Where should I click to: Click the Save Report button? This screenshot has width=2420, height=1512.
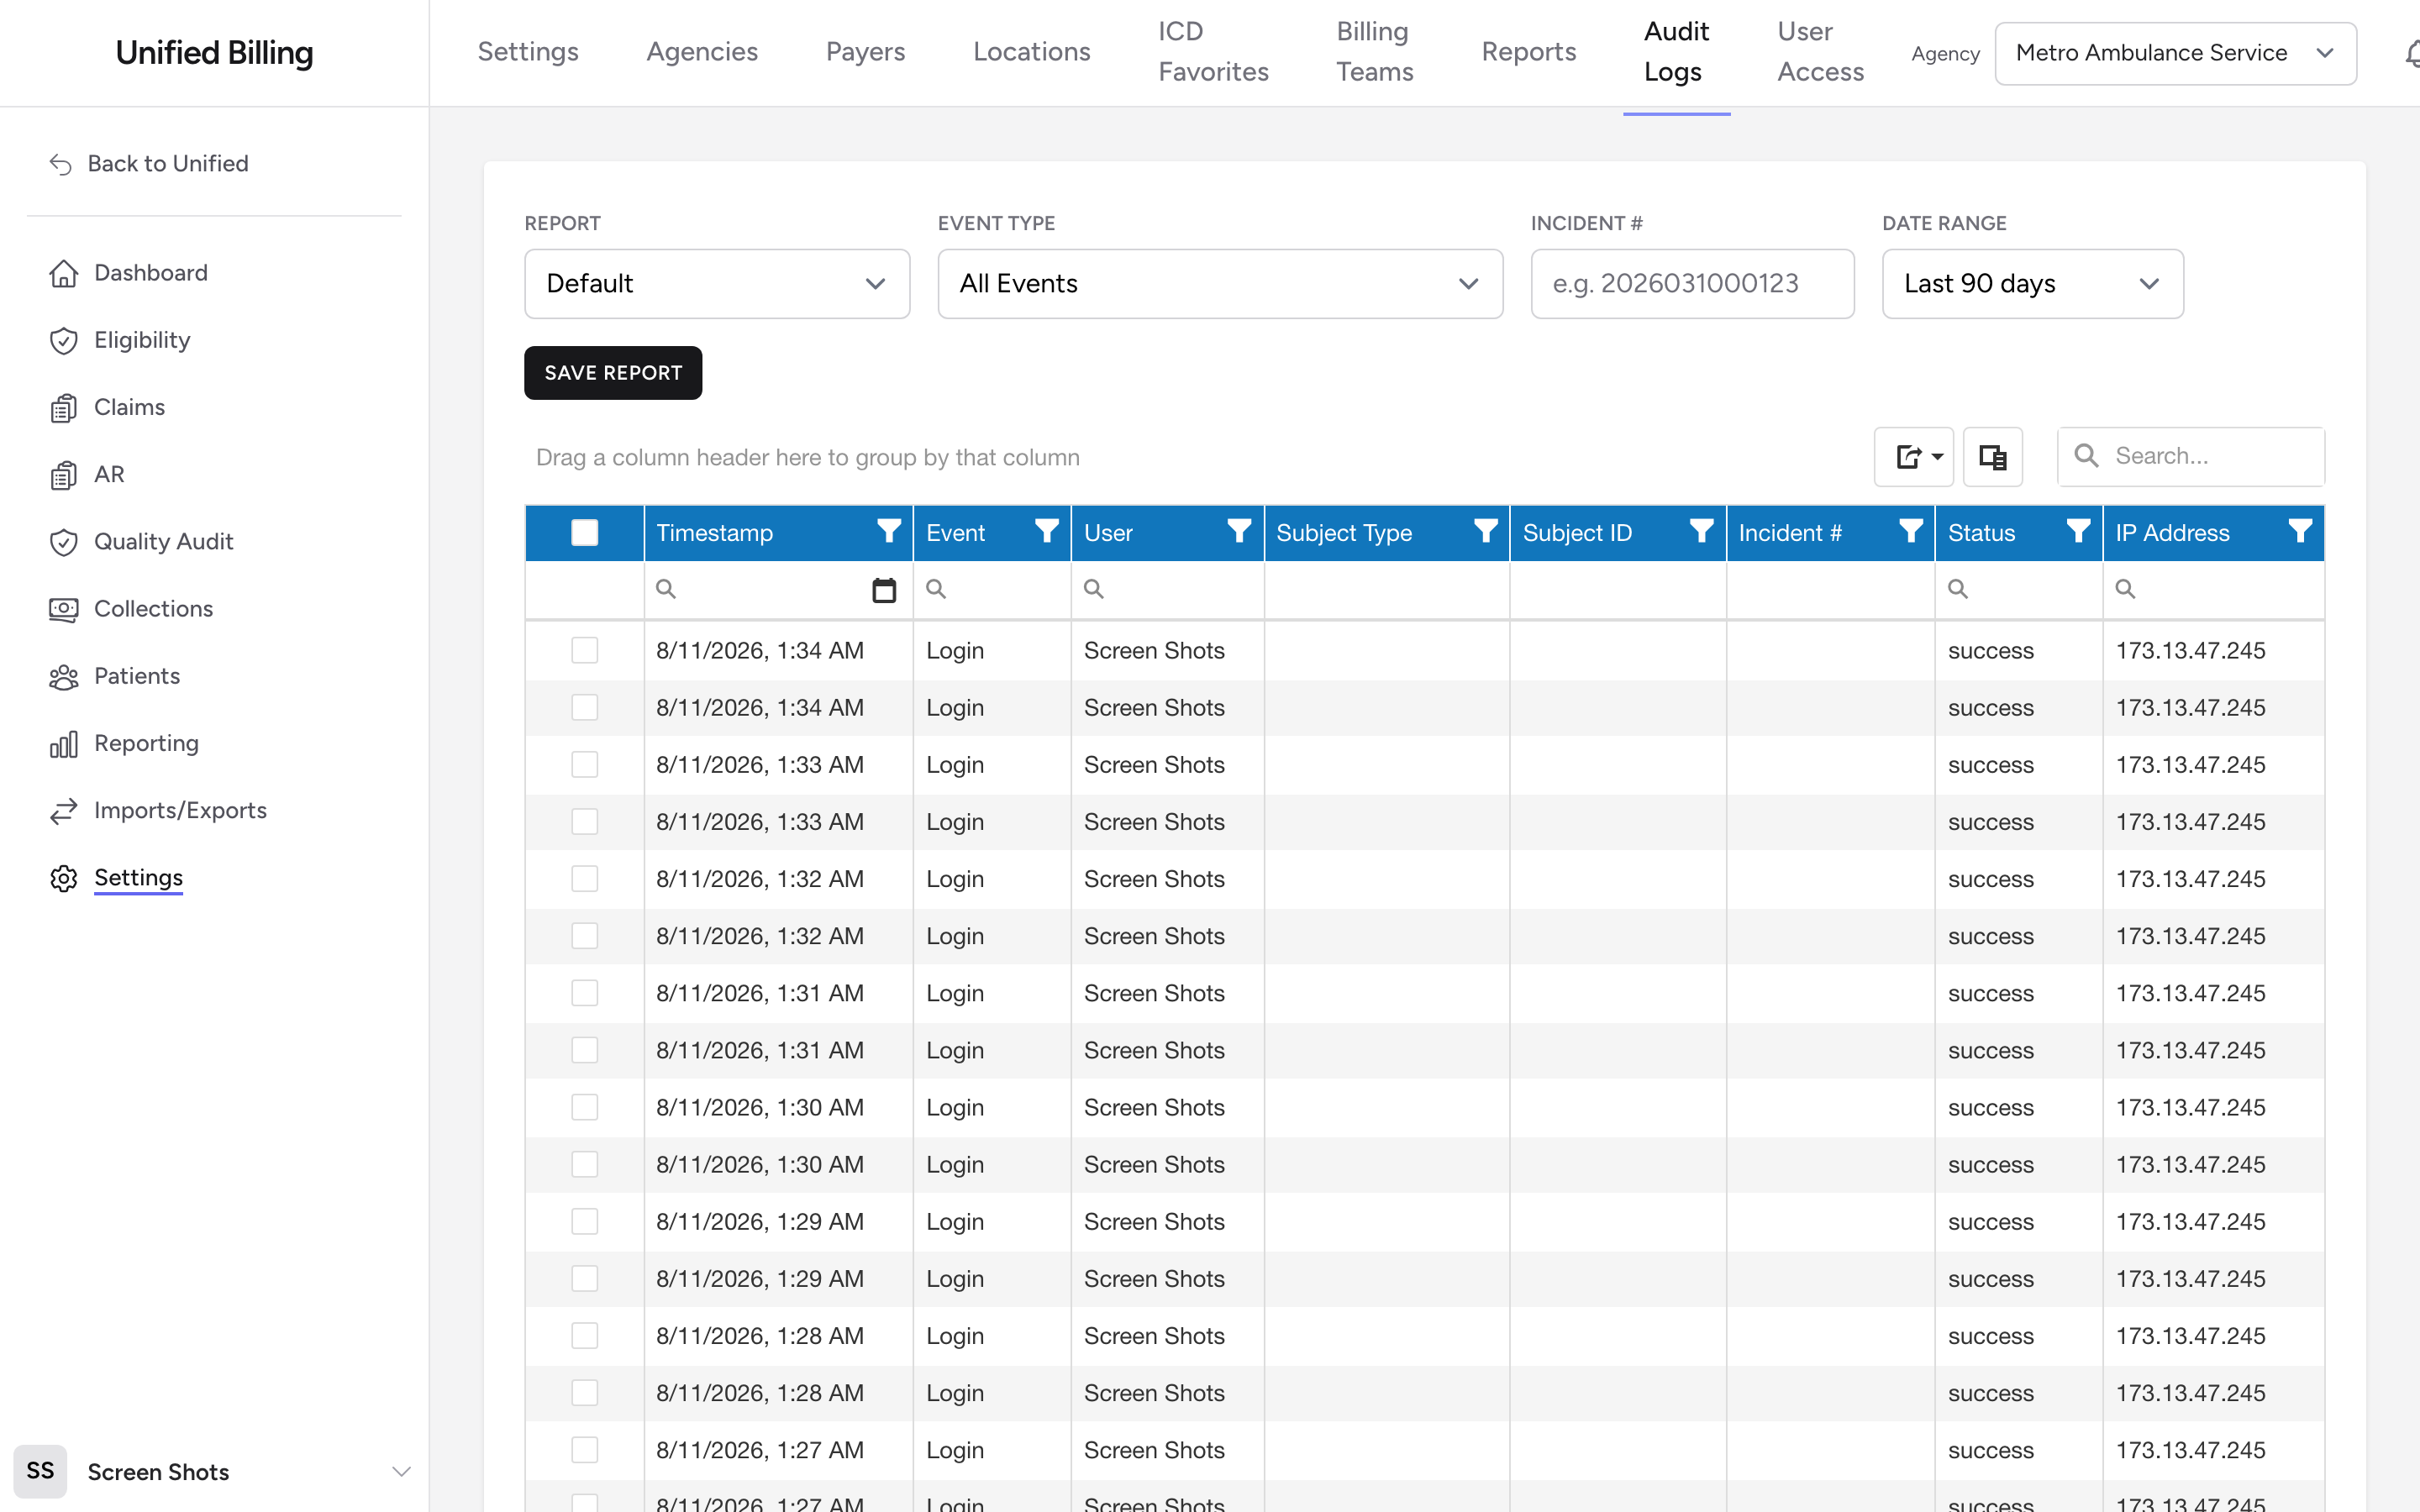[613, 373]
